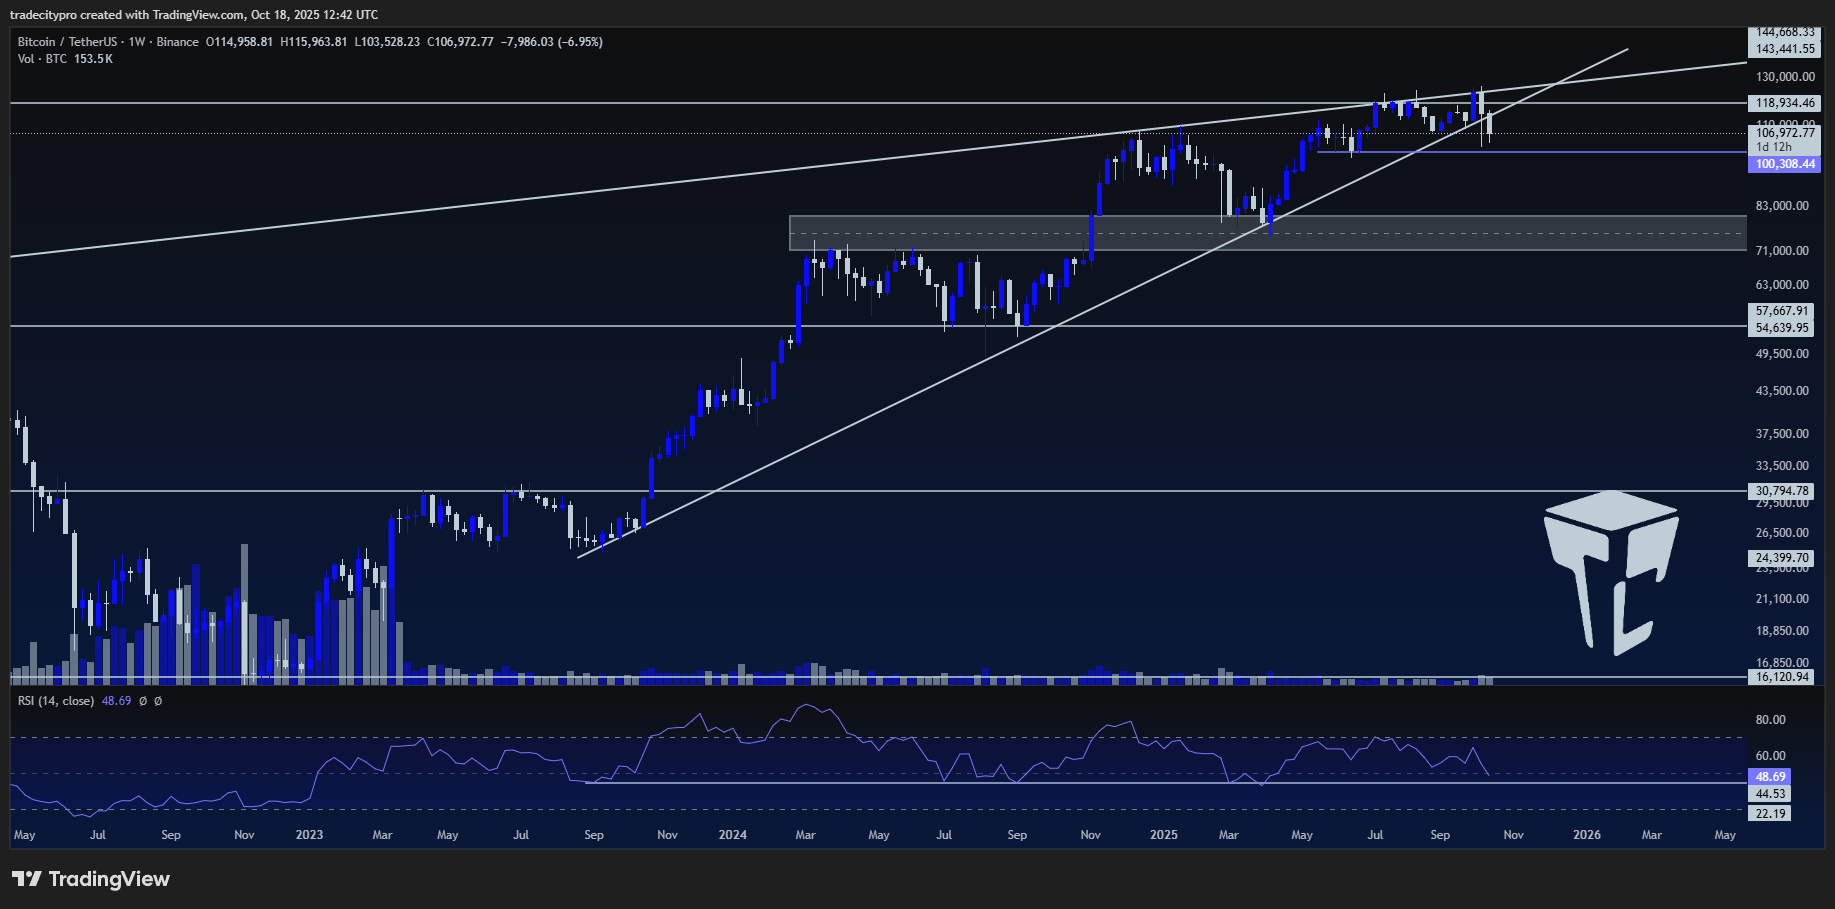This screenshot has height=909, width=1835.
Task: Click the RSI level label 22.19
Action: (1770, 814)
